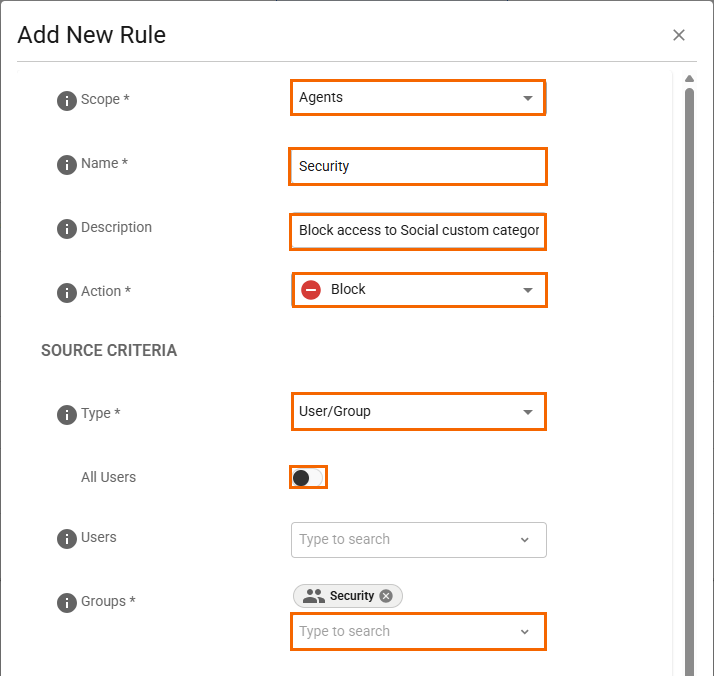The width and height of the screenshot is (714, 676).
Task: Click the Name field containing Security
Action: (x=417, y=166)
